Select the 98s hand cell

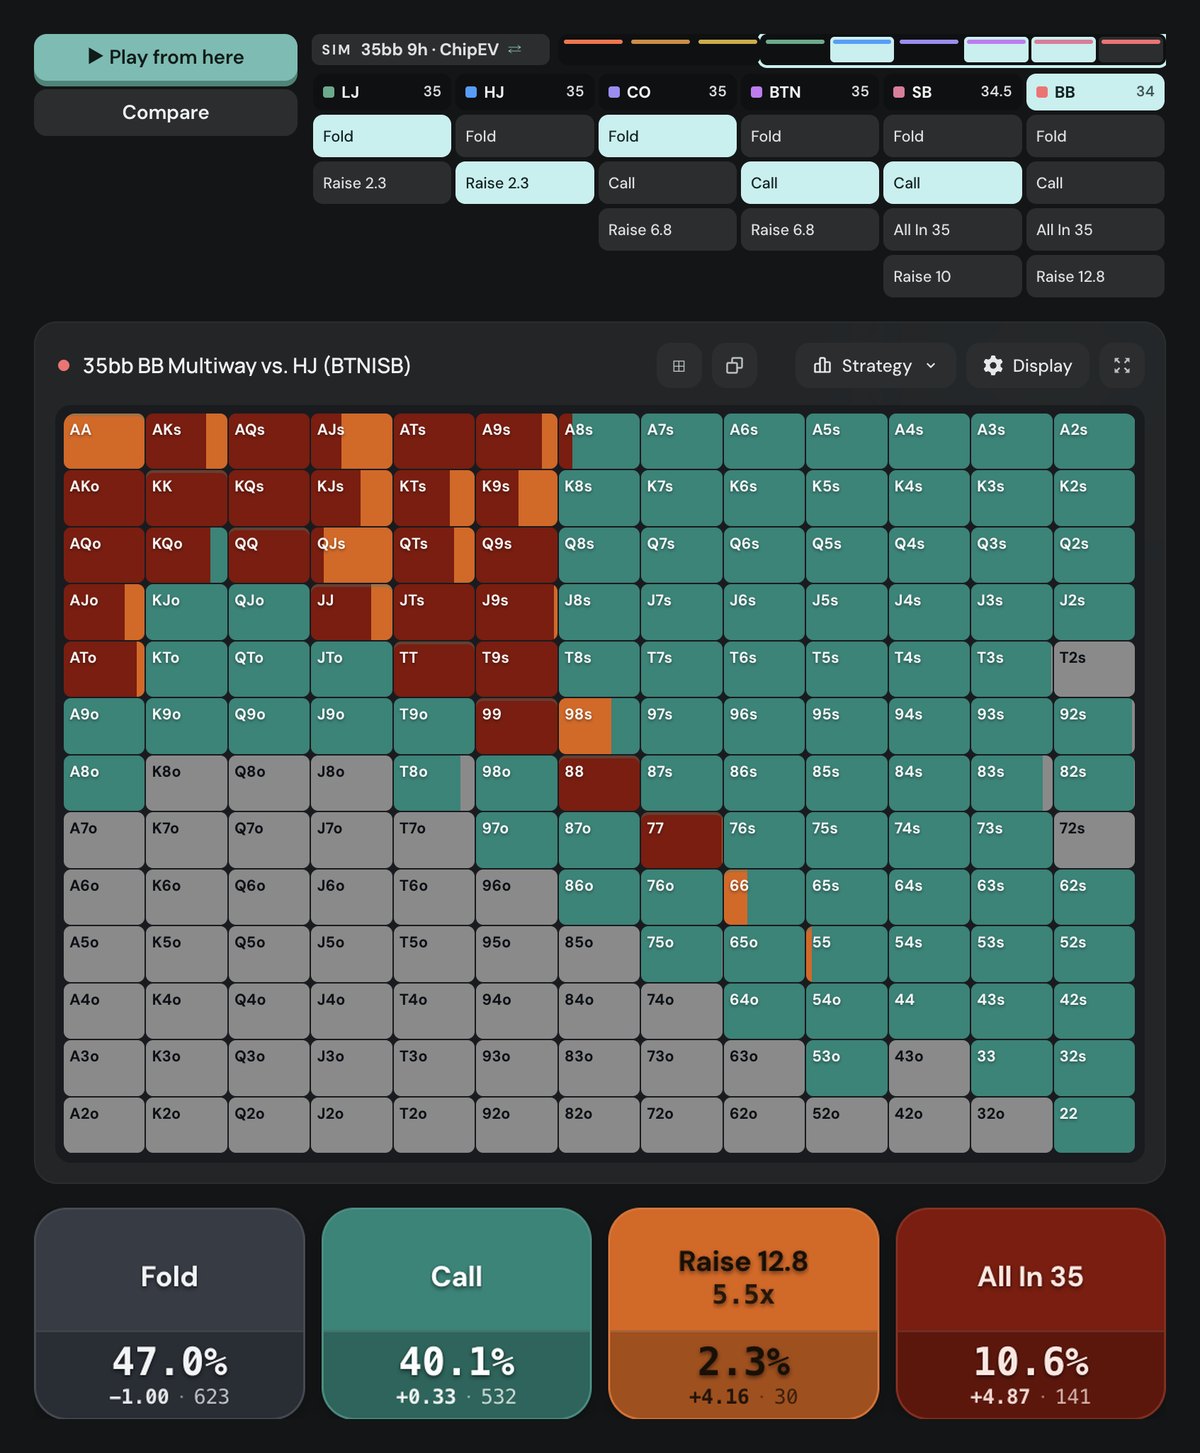pos(599,726)
